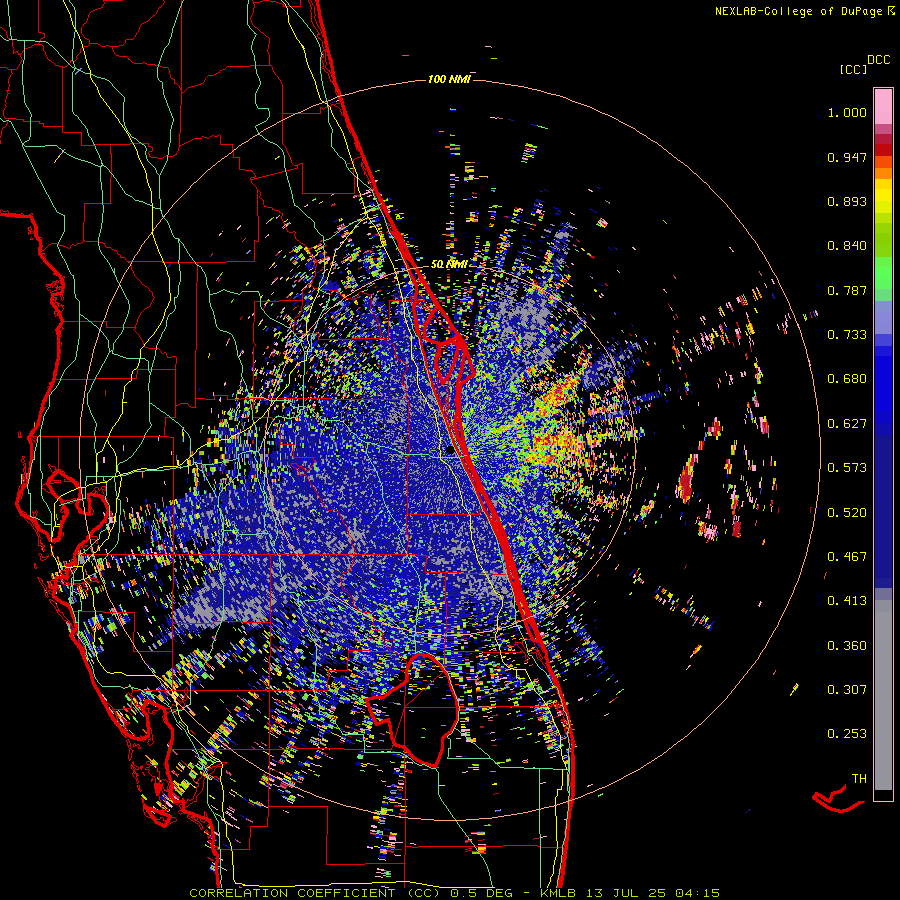Click the 0.733 legend value
900x900 pixels.
click(x=847, y=335)
